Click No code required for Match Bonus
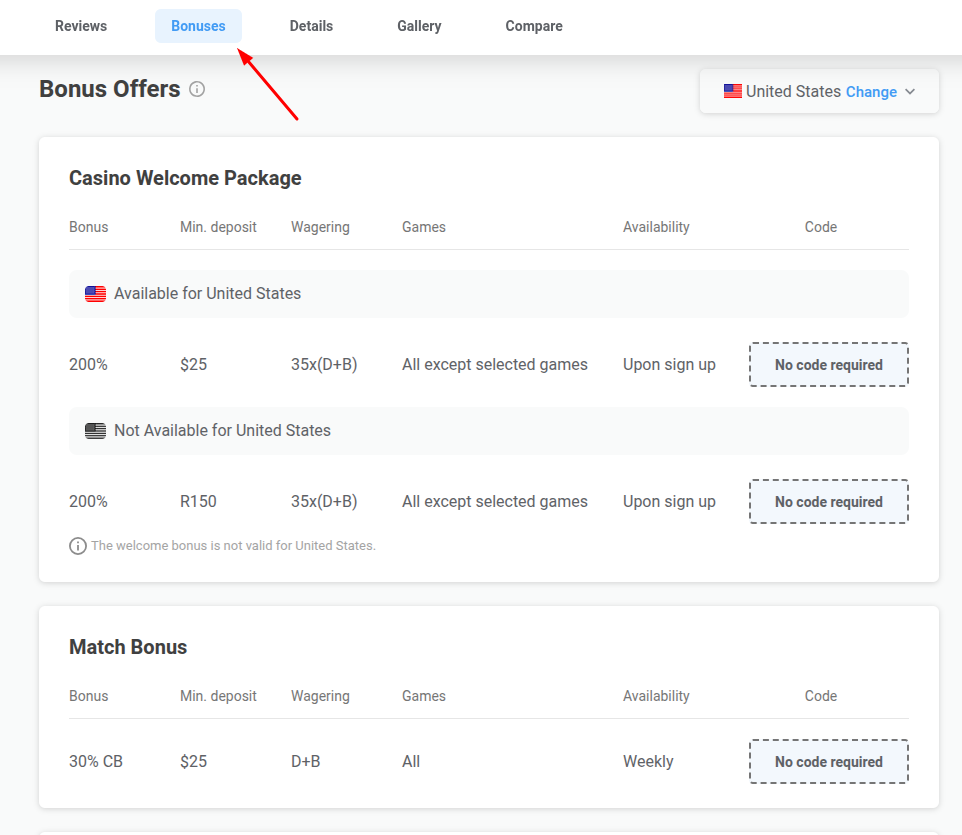962x835 pixels. click(828, 762)
